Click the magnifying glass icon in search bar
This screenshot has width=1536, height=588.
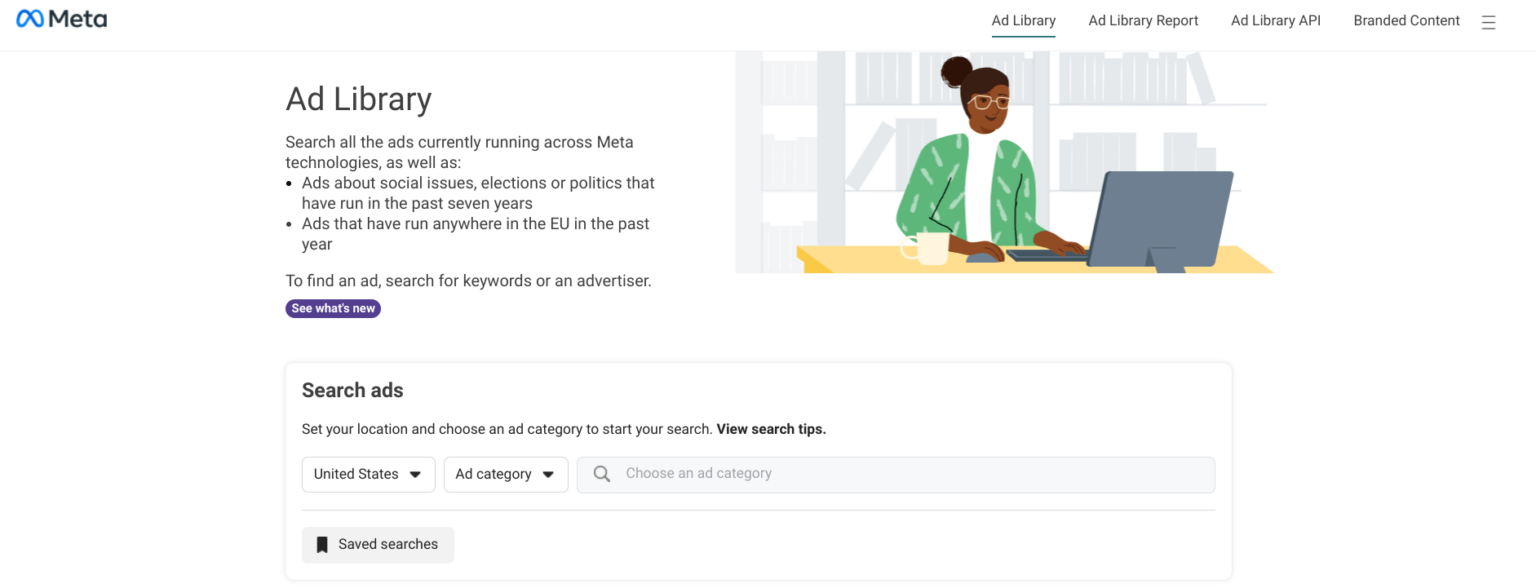[x=601, y=473]
